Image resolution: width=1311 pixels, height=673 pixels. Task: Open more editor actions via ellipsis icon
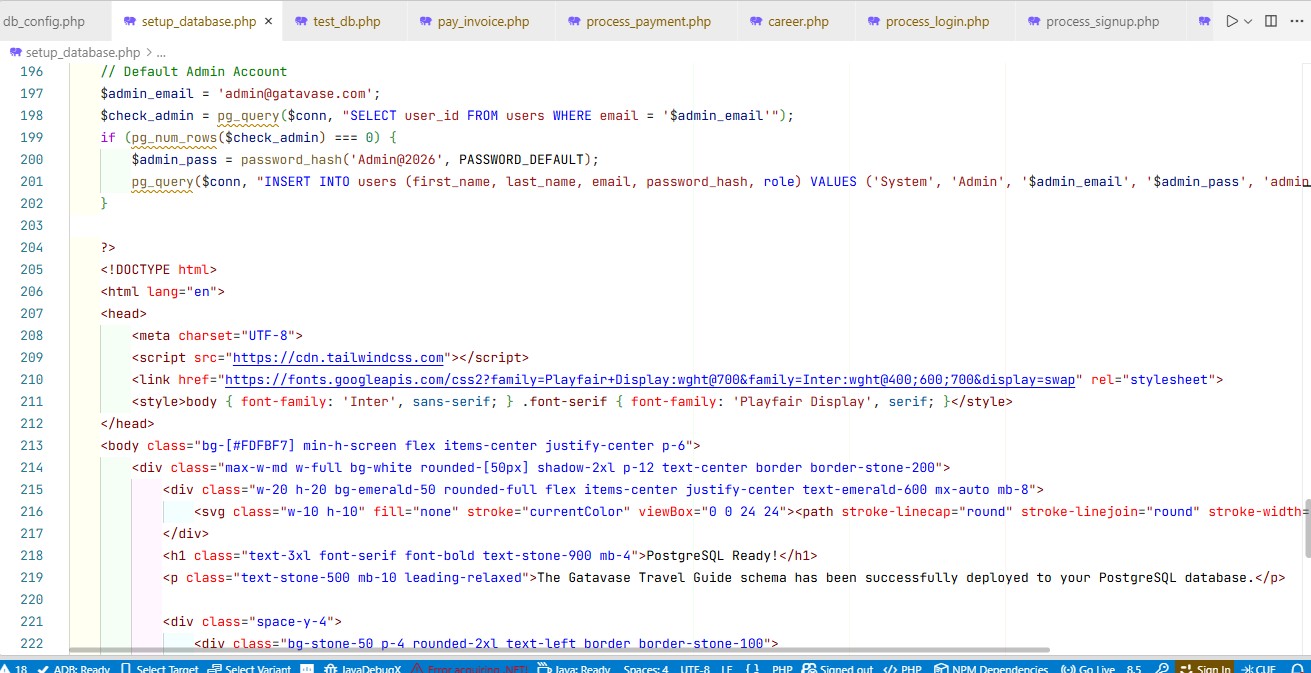pos(1297,21)
